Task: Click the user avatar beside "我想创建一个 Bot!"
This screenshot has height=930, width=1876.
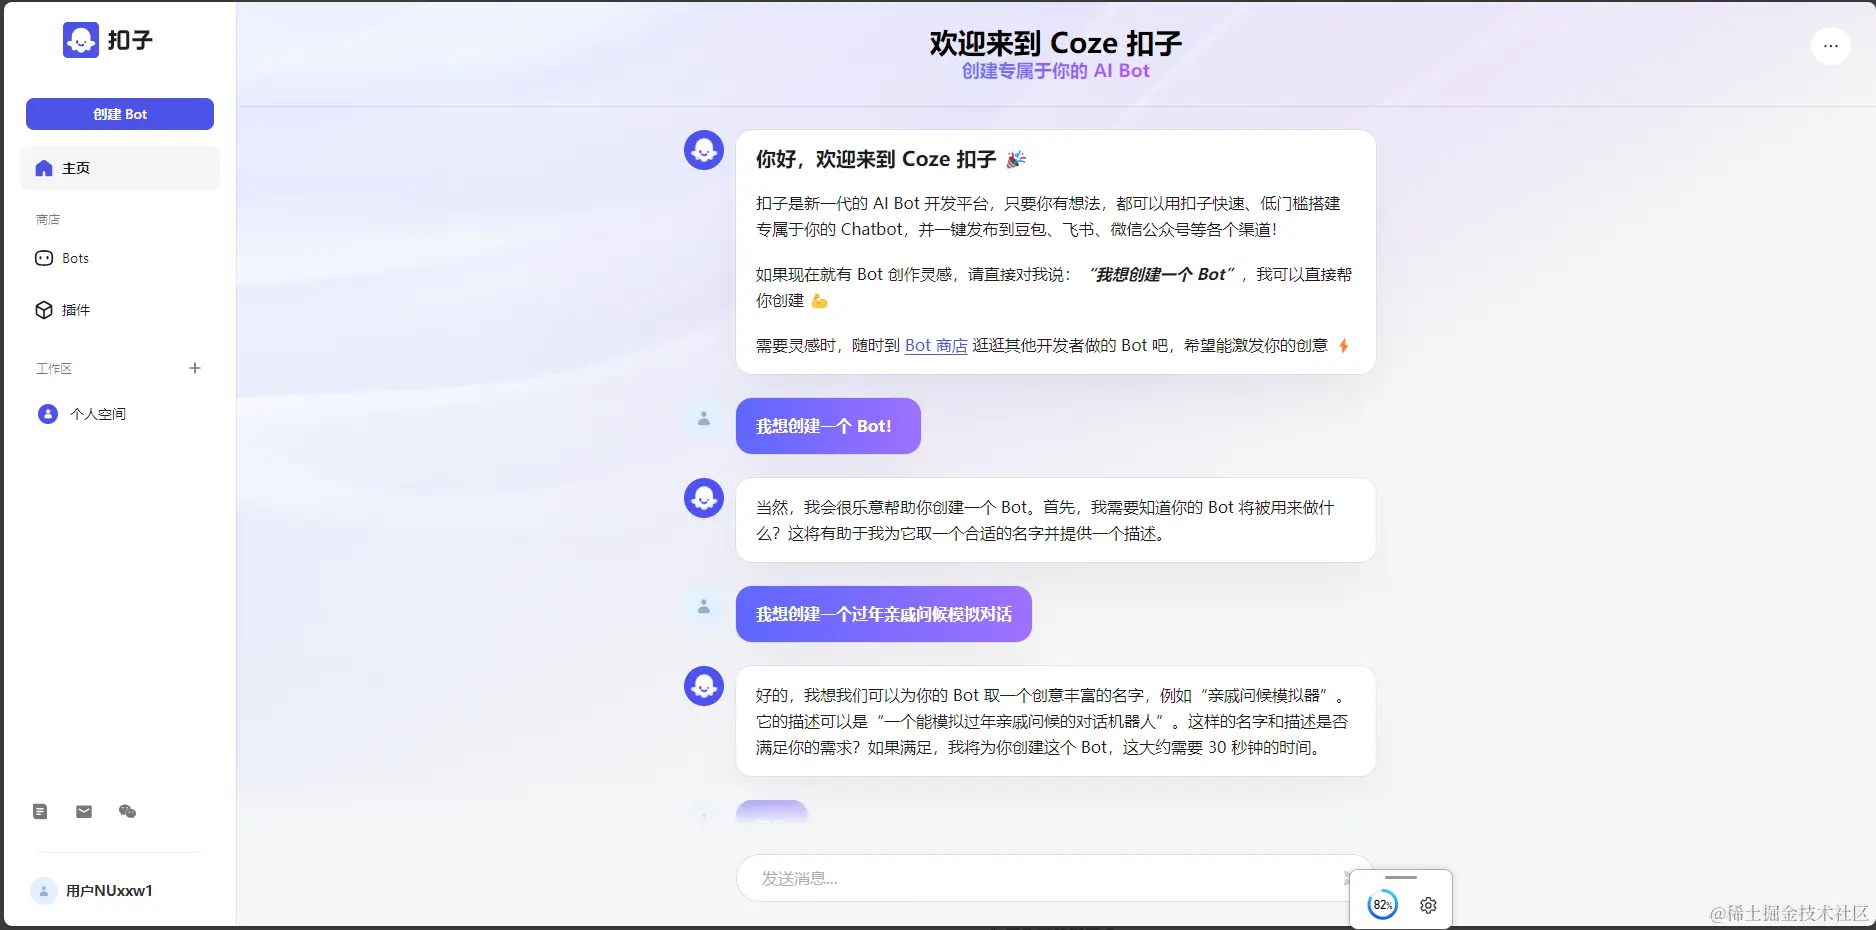Action: click(704, 418)
